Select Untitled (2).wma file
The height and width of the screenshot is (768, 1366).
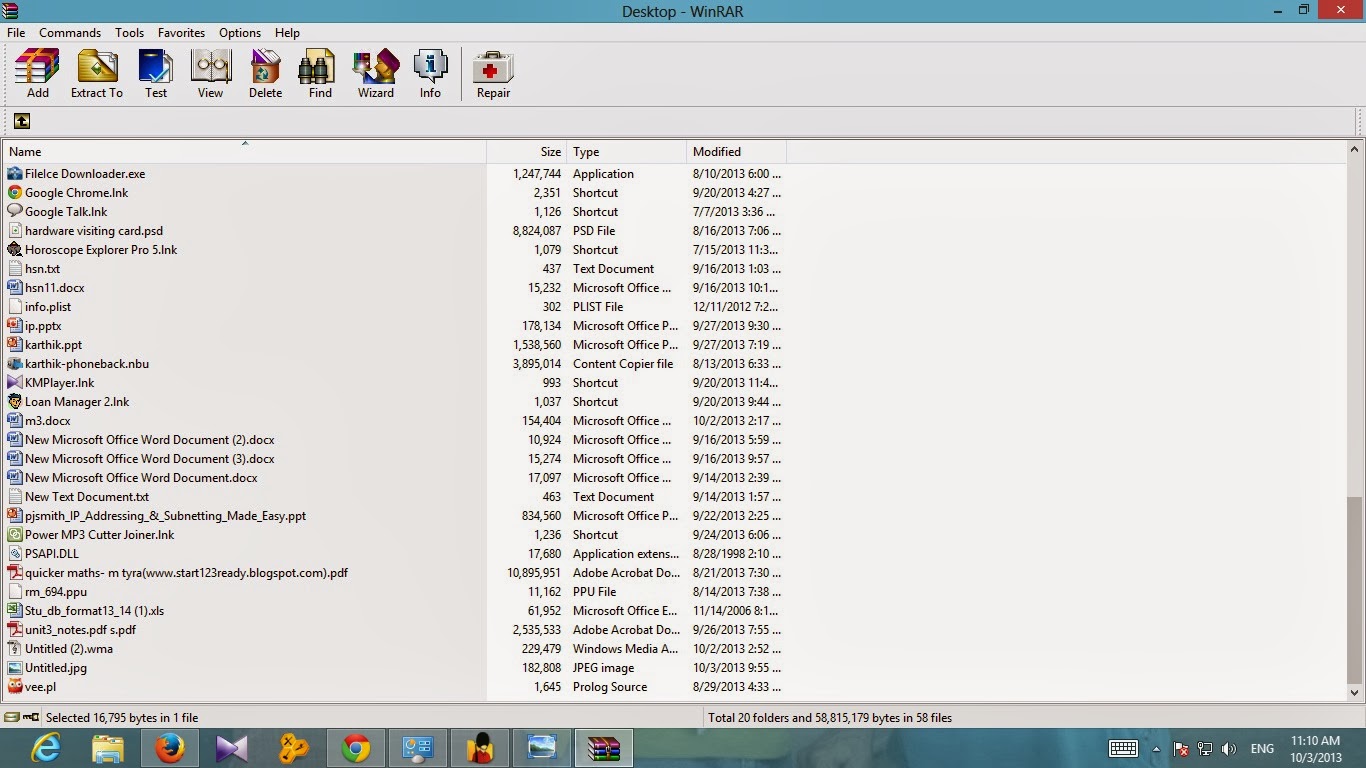coord(69,649)
